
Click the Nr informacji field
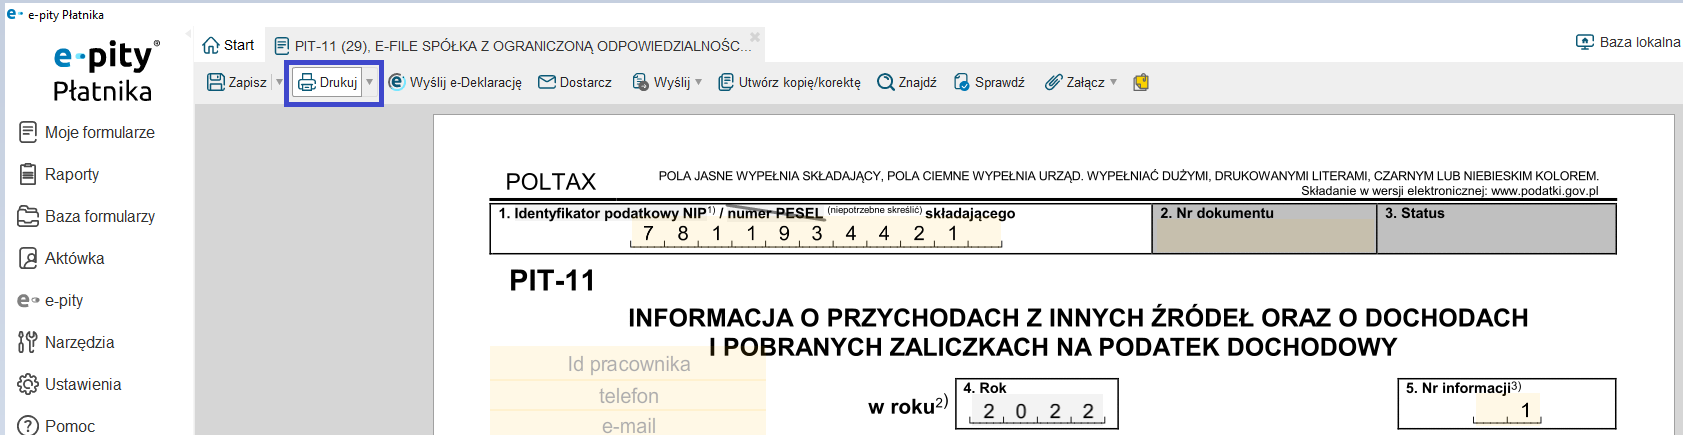pos(1507,410)
